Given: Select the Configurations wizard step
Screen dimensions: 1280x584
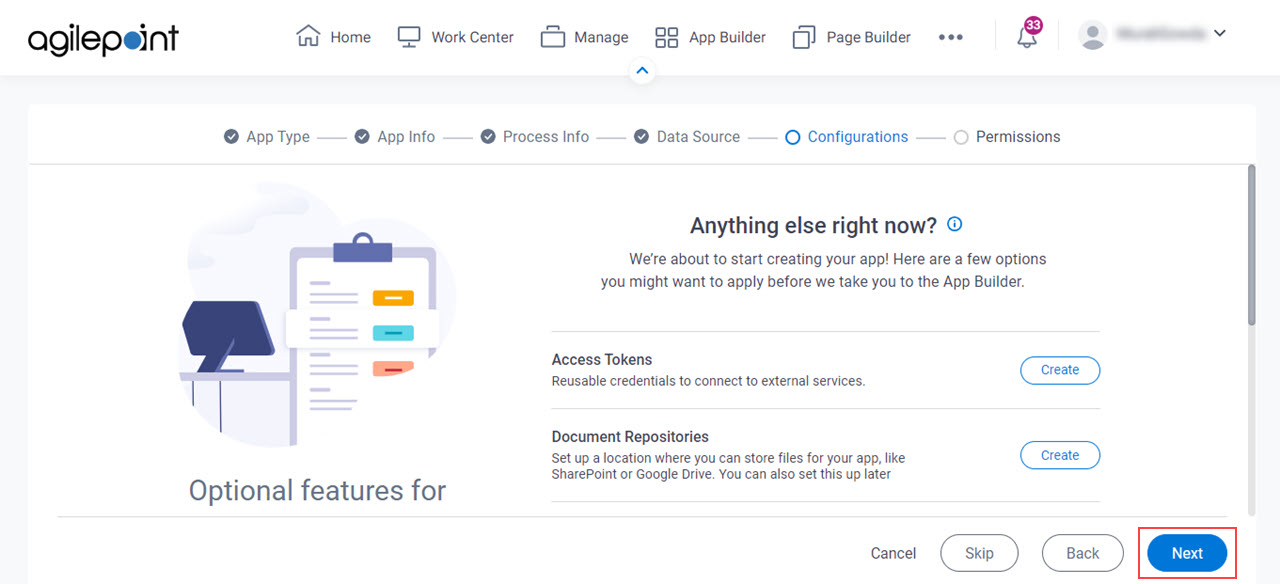Looking at the screenshot, I should 847,137.
